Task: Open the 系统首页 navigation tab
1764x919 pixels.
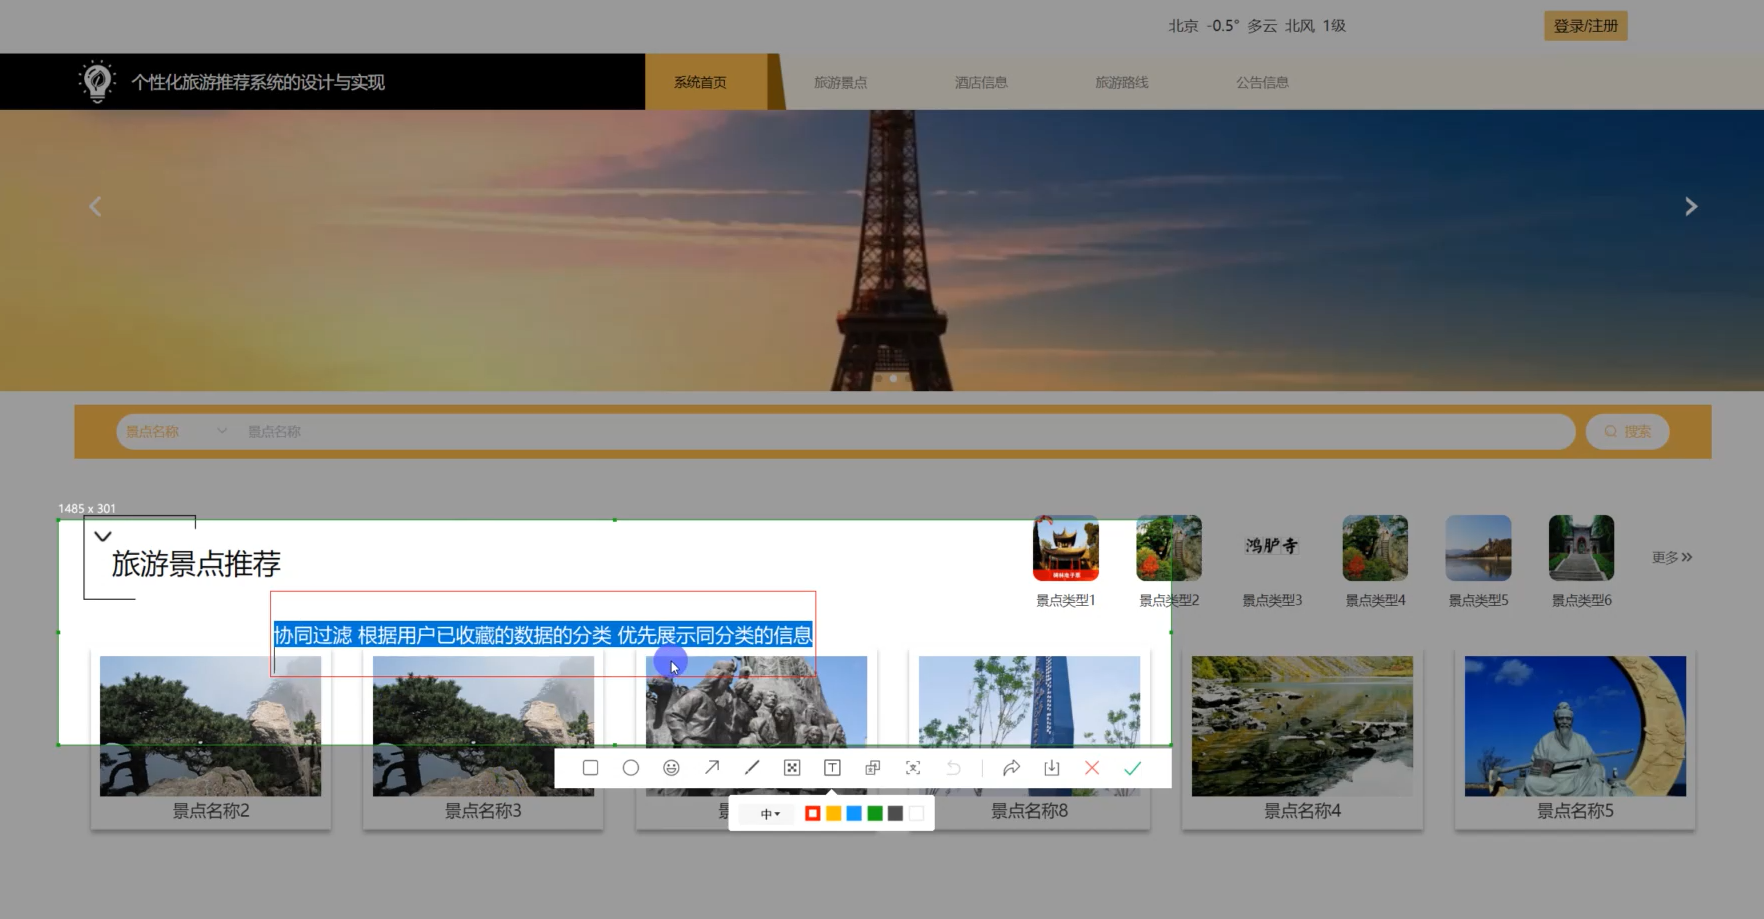Action: pos(700,82)
